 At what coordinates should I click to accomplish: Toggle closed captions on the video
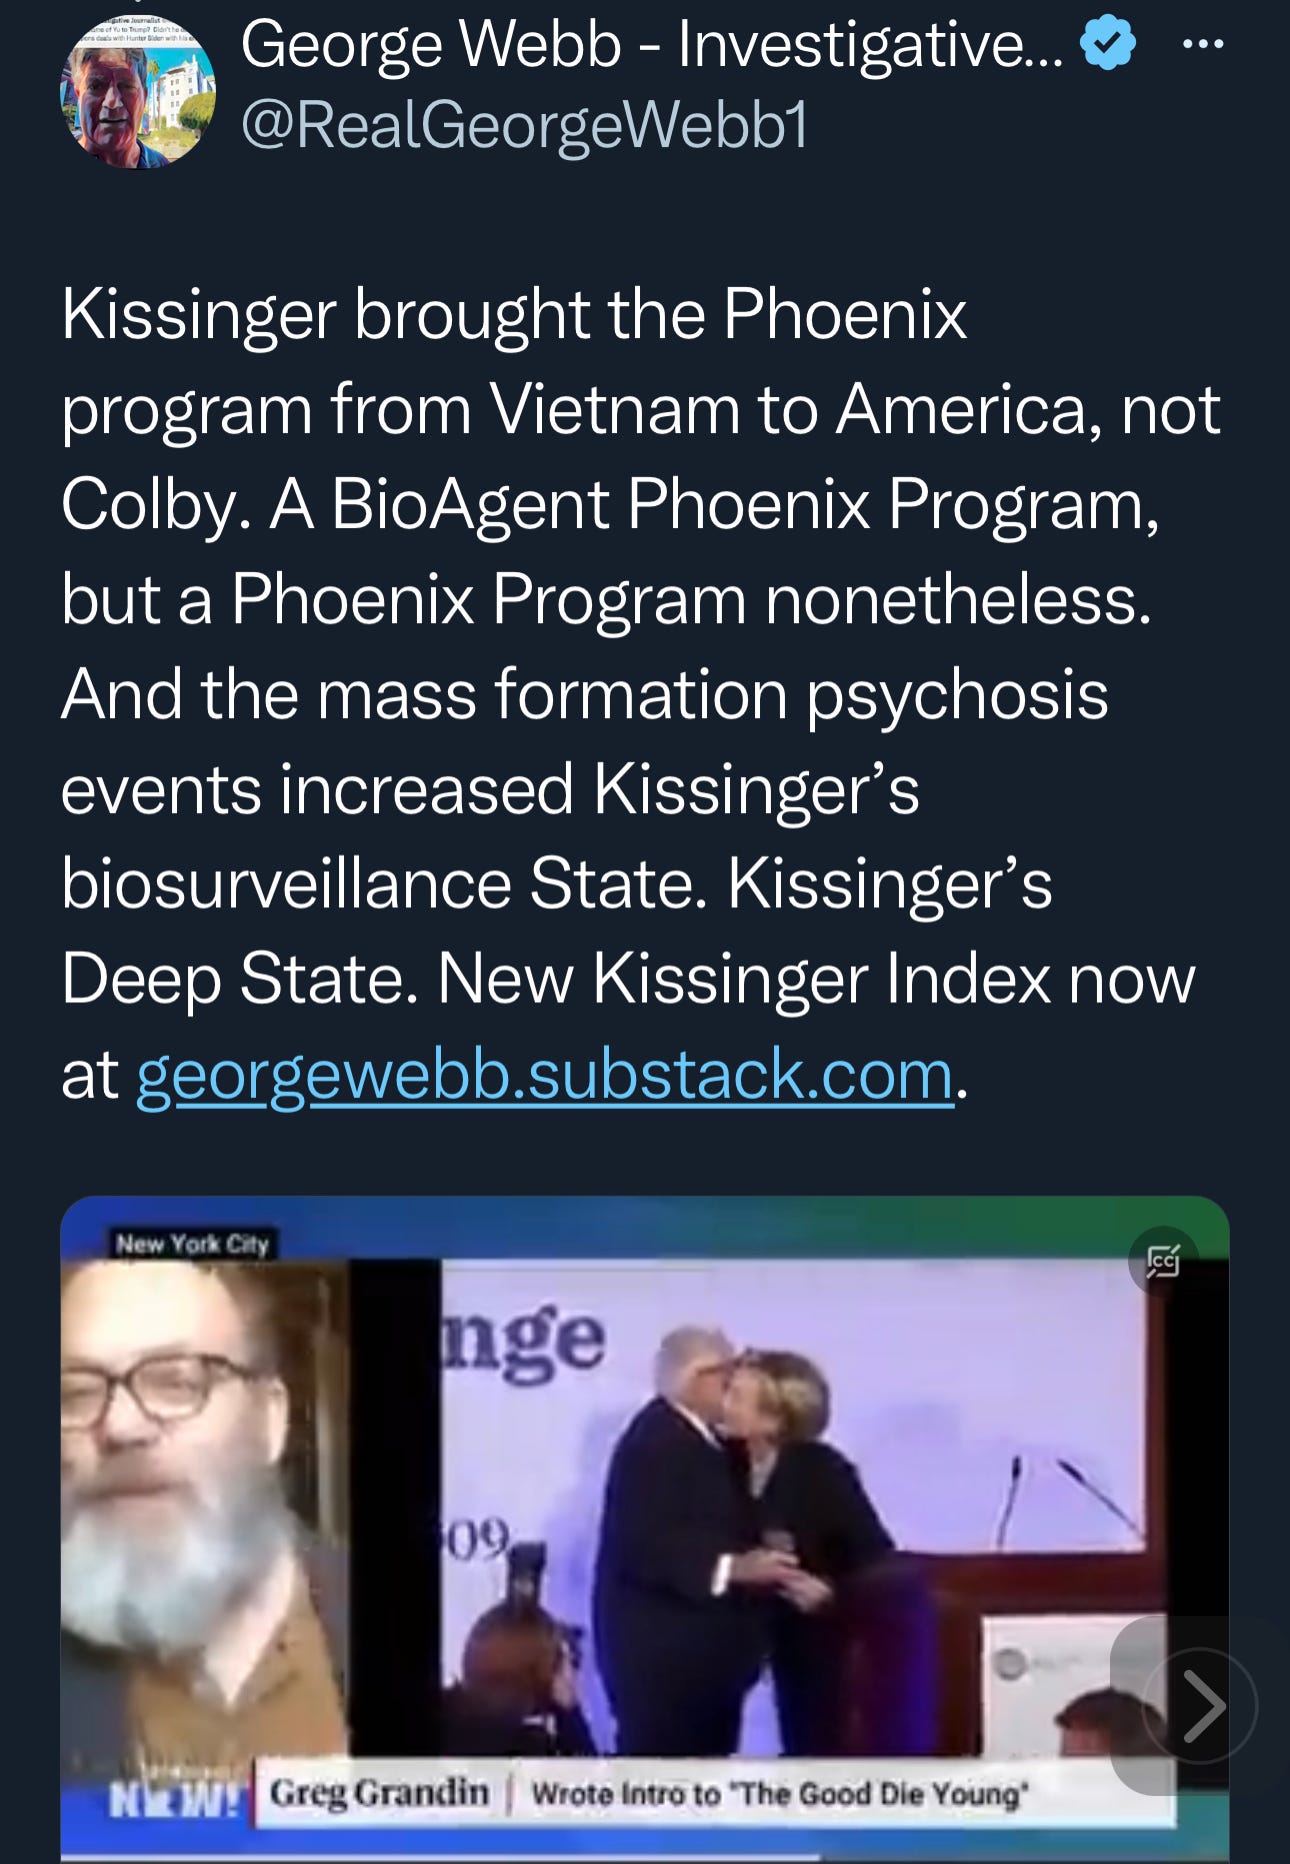[x=1163, y=1261]
